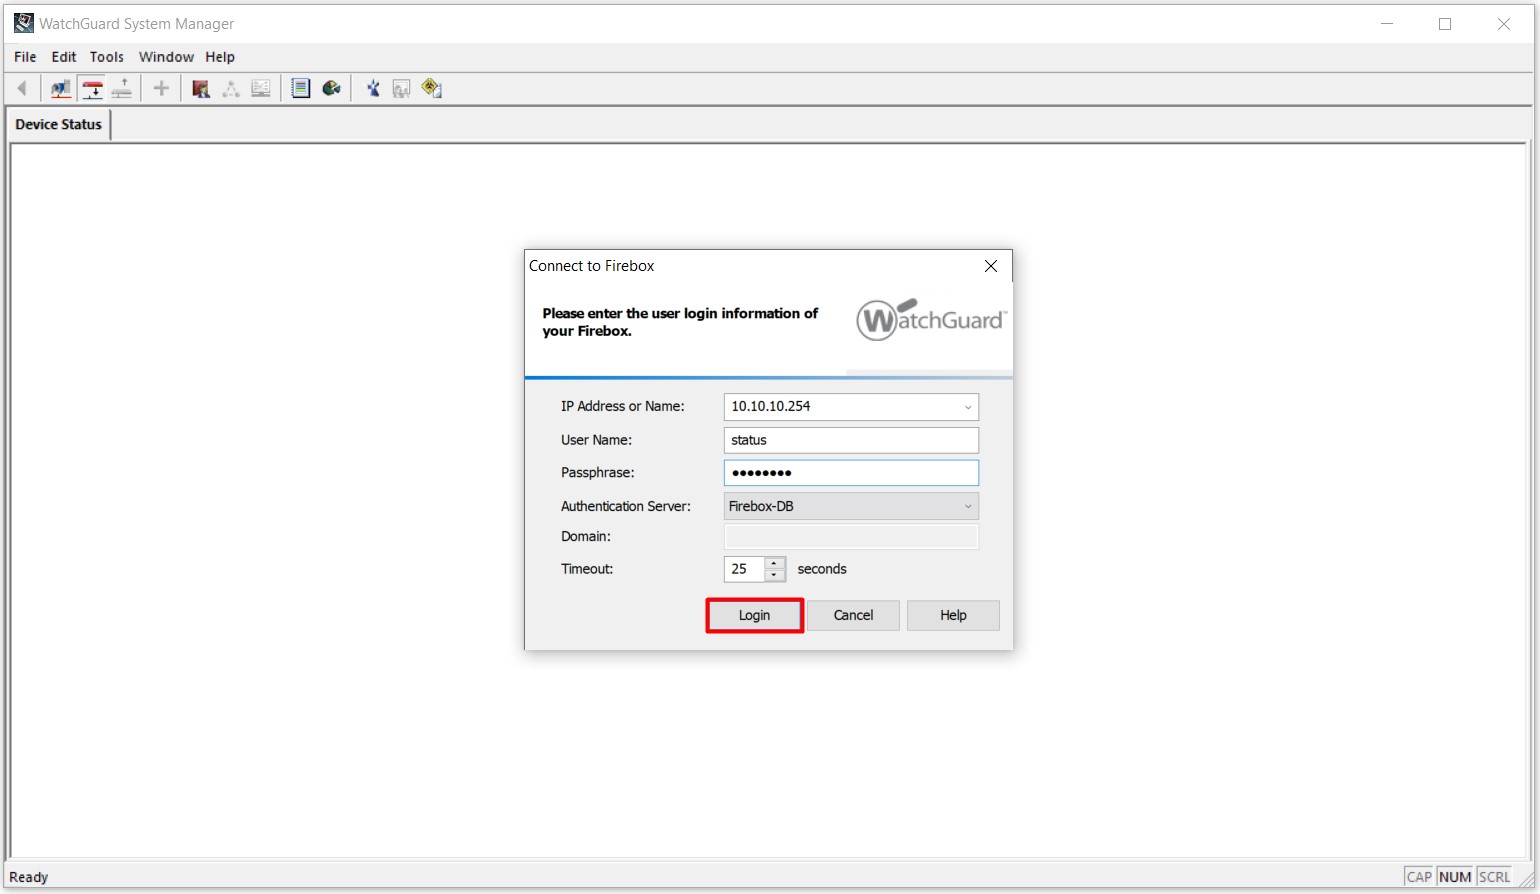The height and width of the screenshot is (894, 1540).
Task: Click the Ready status bar text
Action: point(29,877)
